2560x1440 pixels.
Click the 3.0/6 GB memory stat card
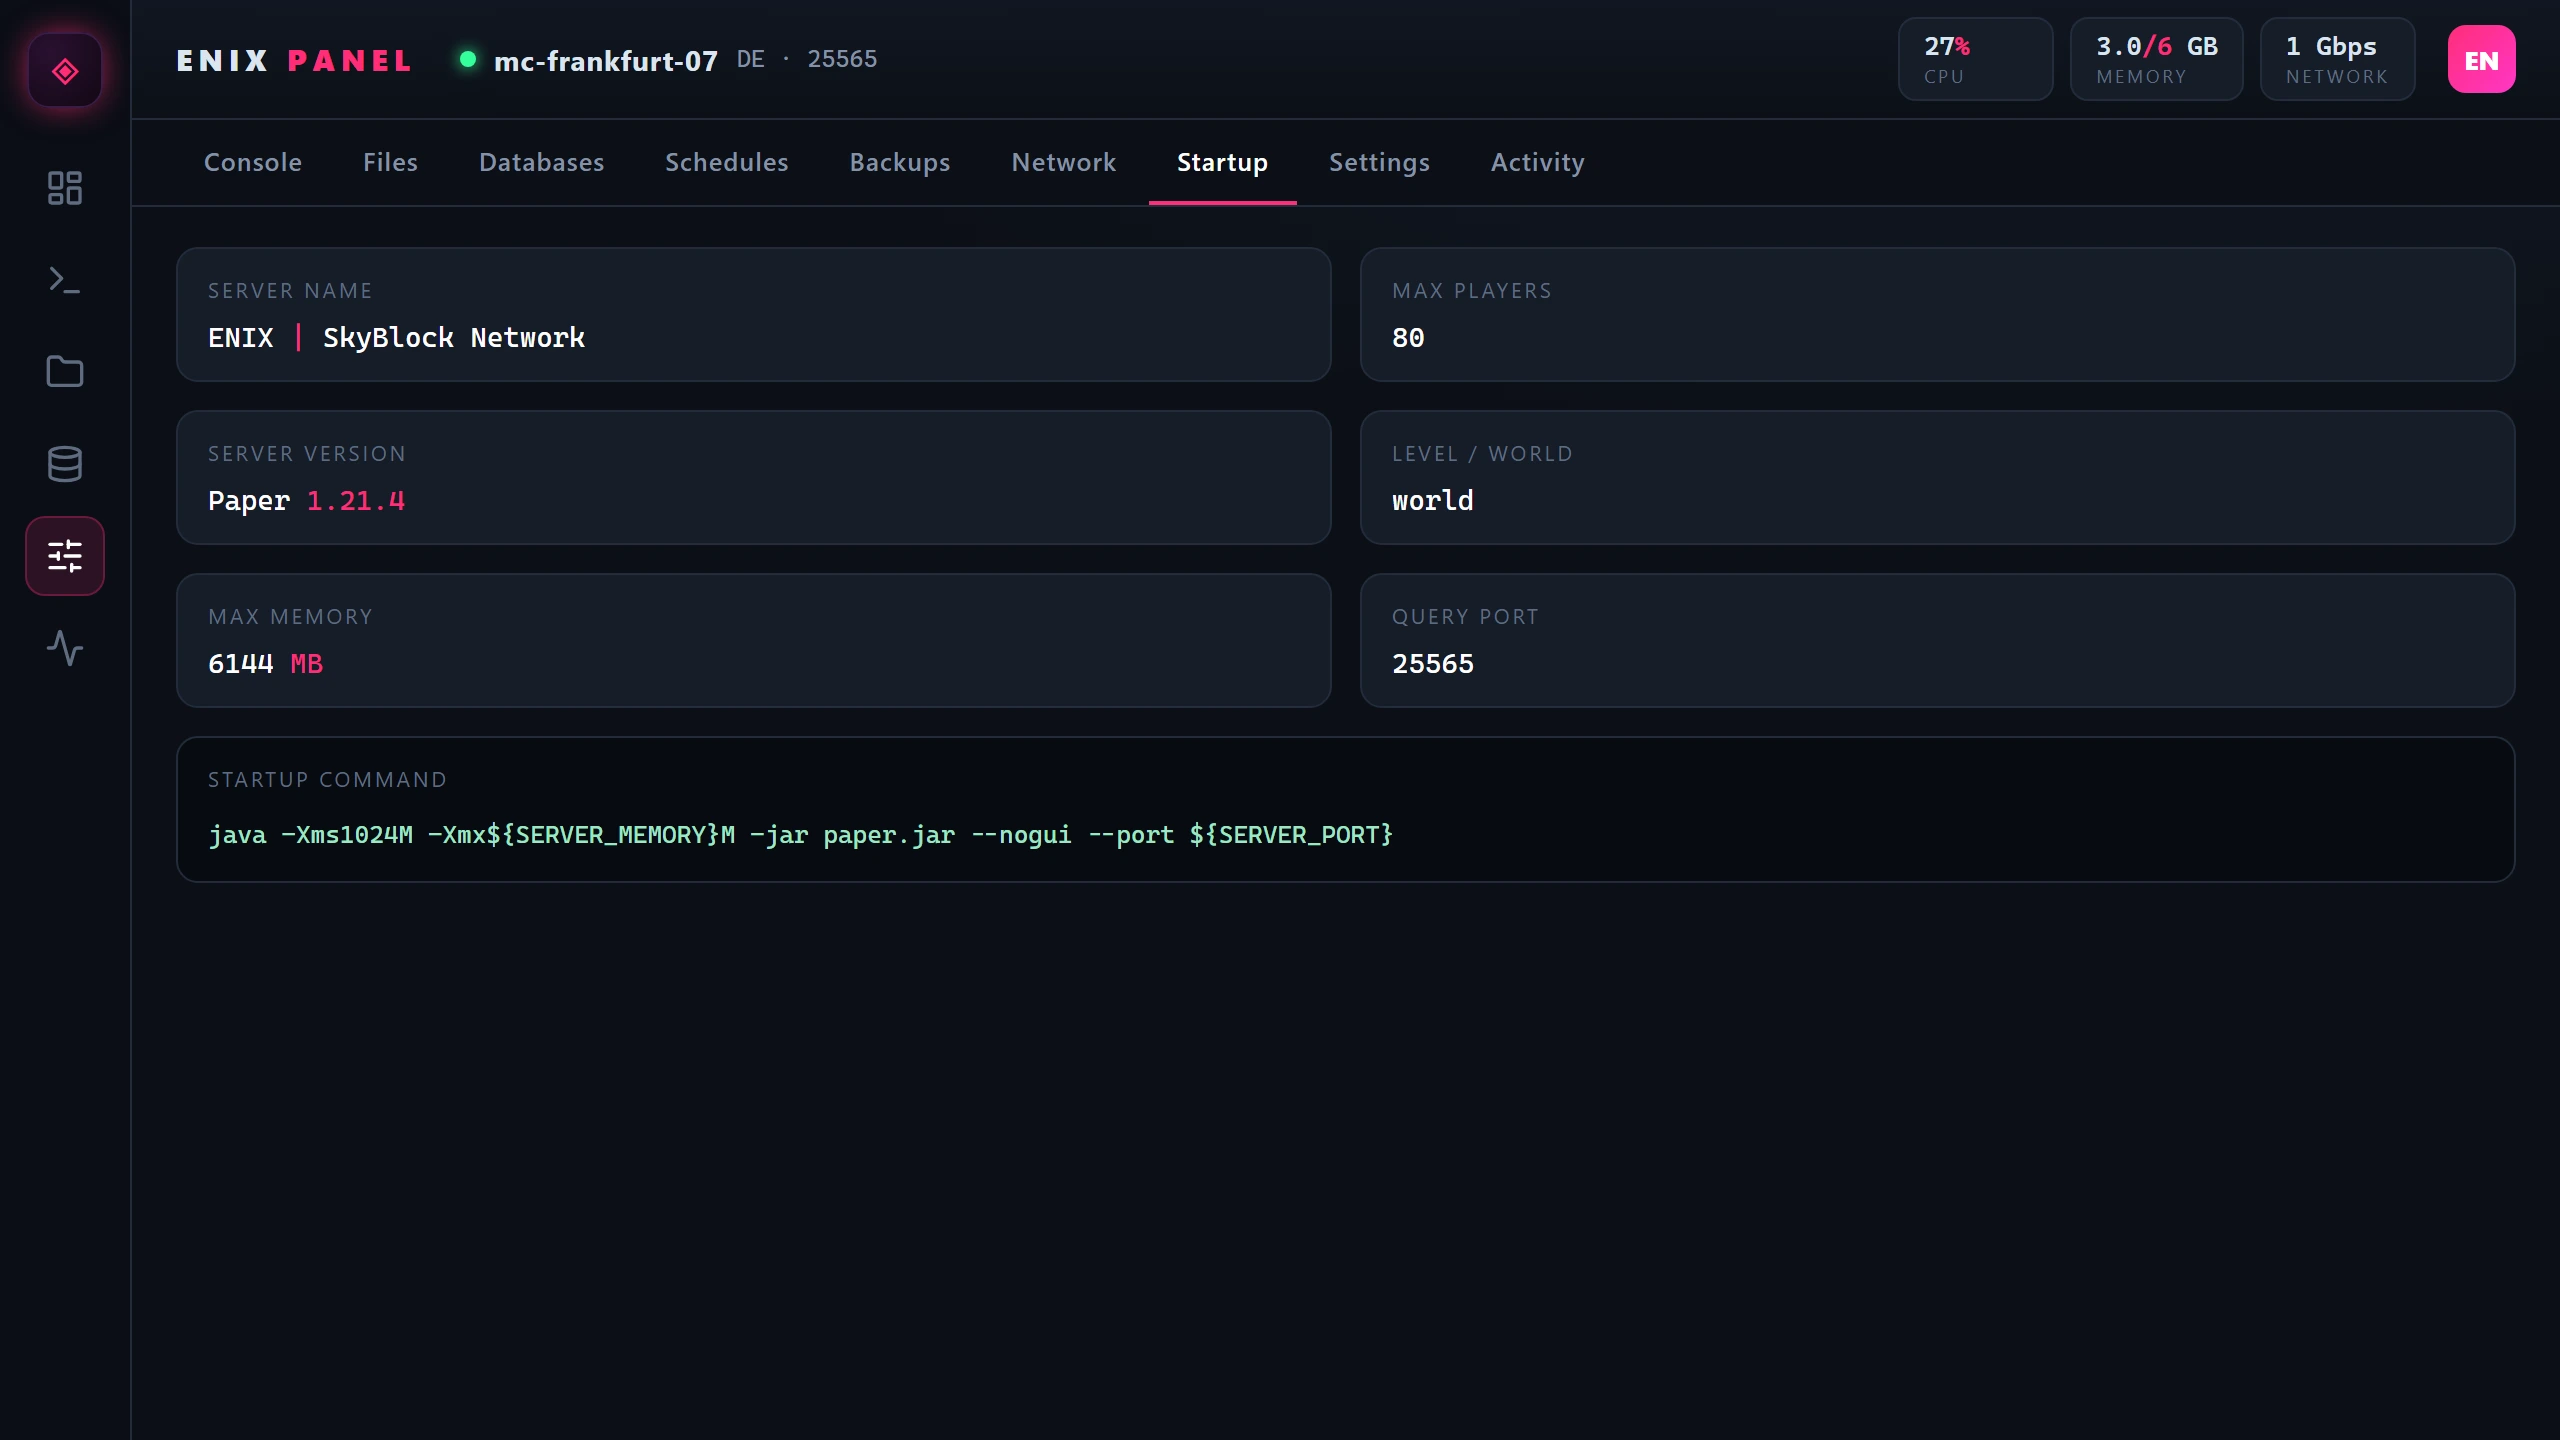click(2156, 59)
